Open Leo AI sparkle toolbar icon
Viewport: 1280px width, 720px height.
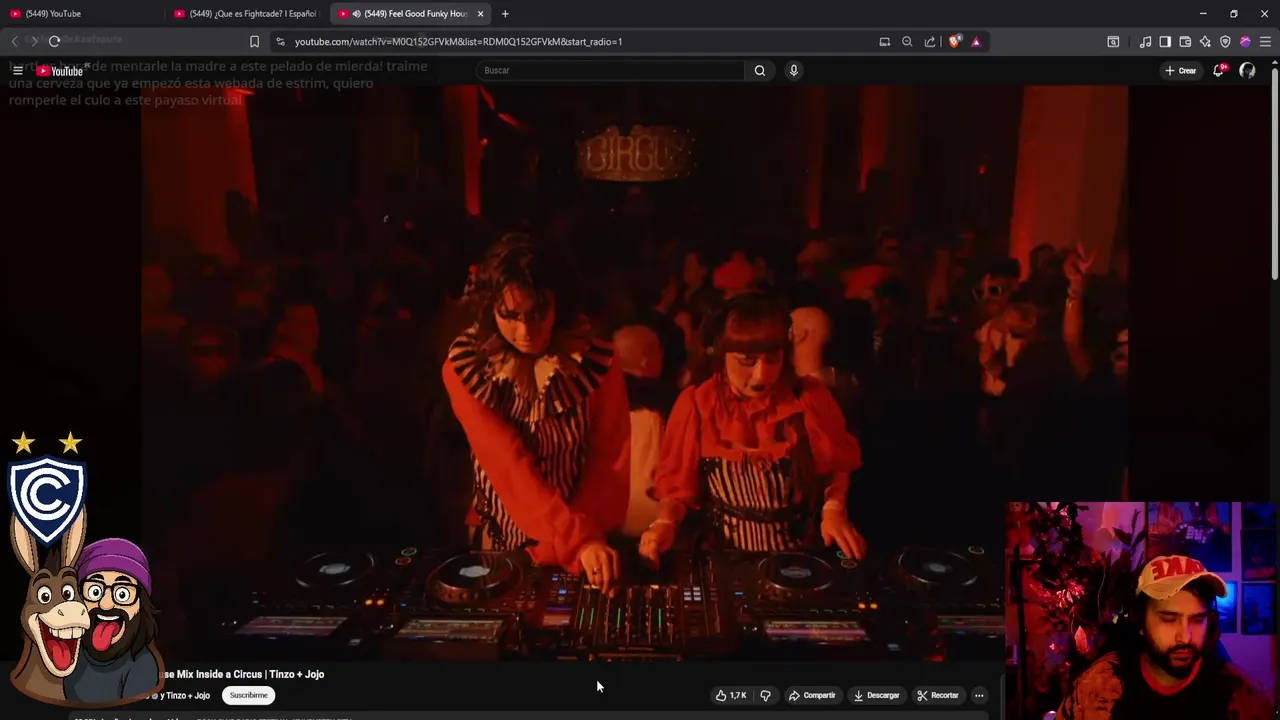pos(1205,41)
